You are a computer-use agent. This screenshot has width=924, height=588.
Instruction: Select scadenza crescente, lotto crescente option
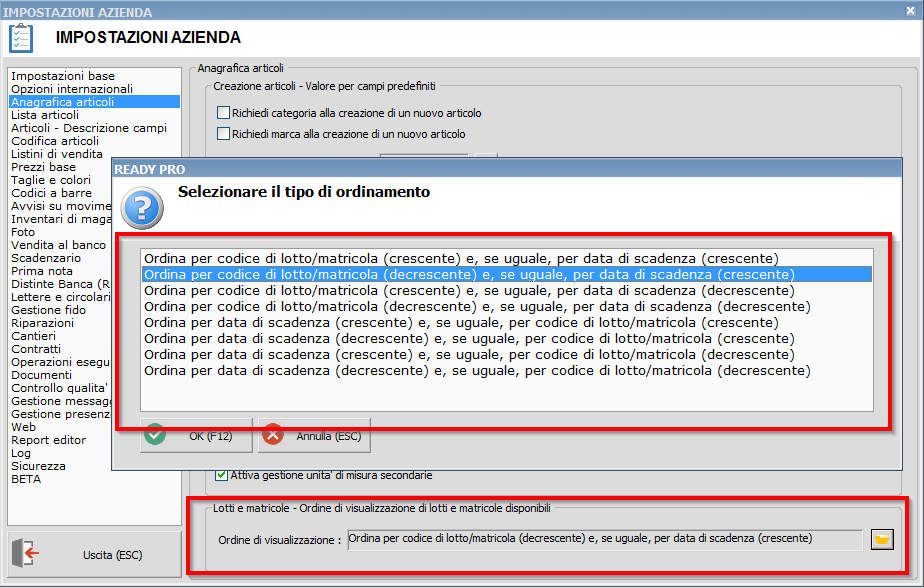(506, 322)
